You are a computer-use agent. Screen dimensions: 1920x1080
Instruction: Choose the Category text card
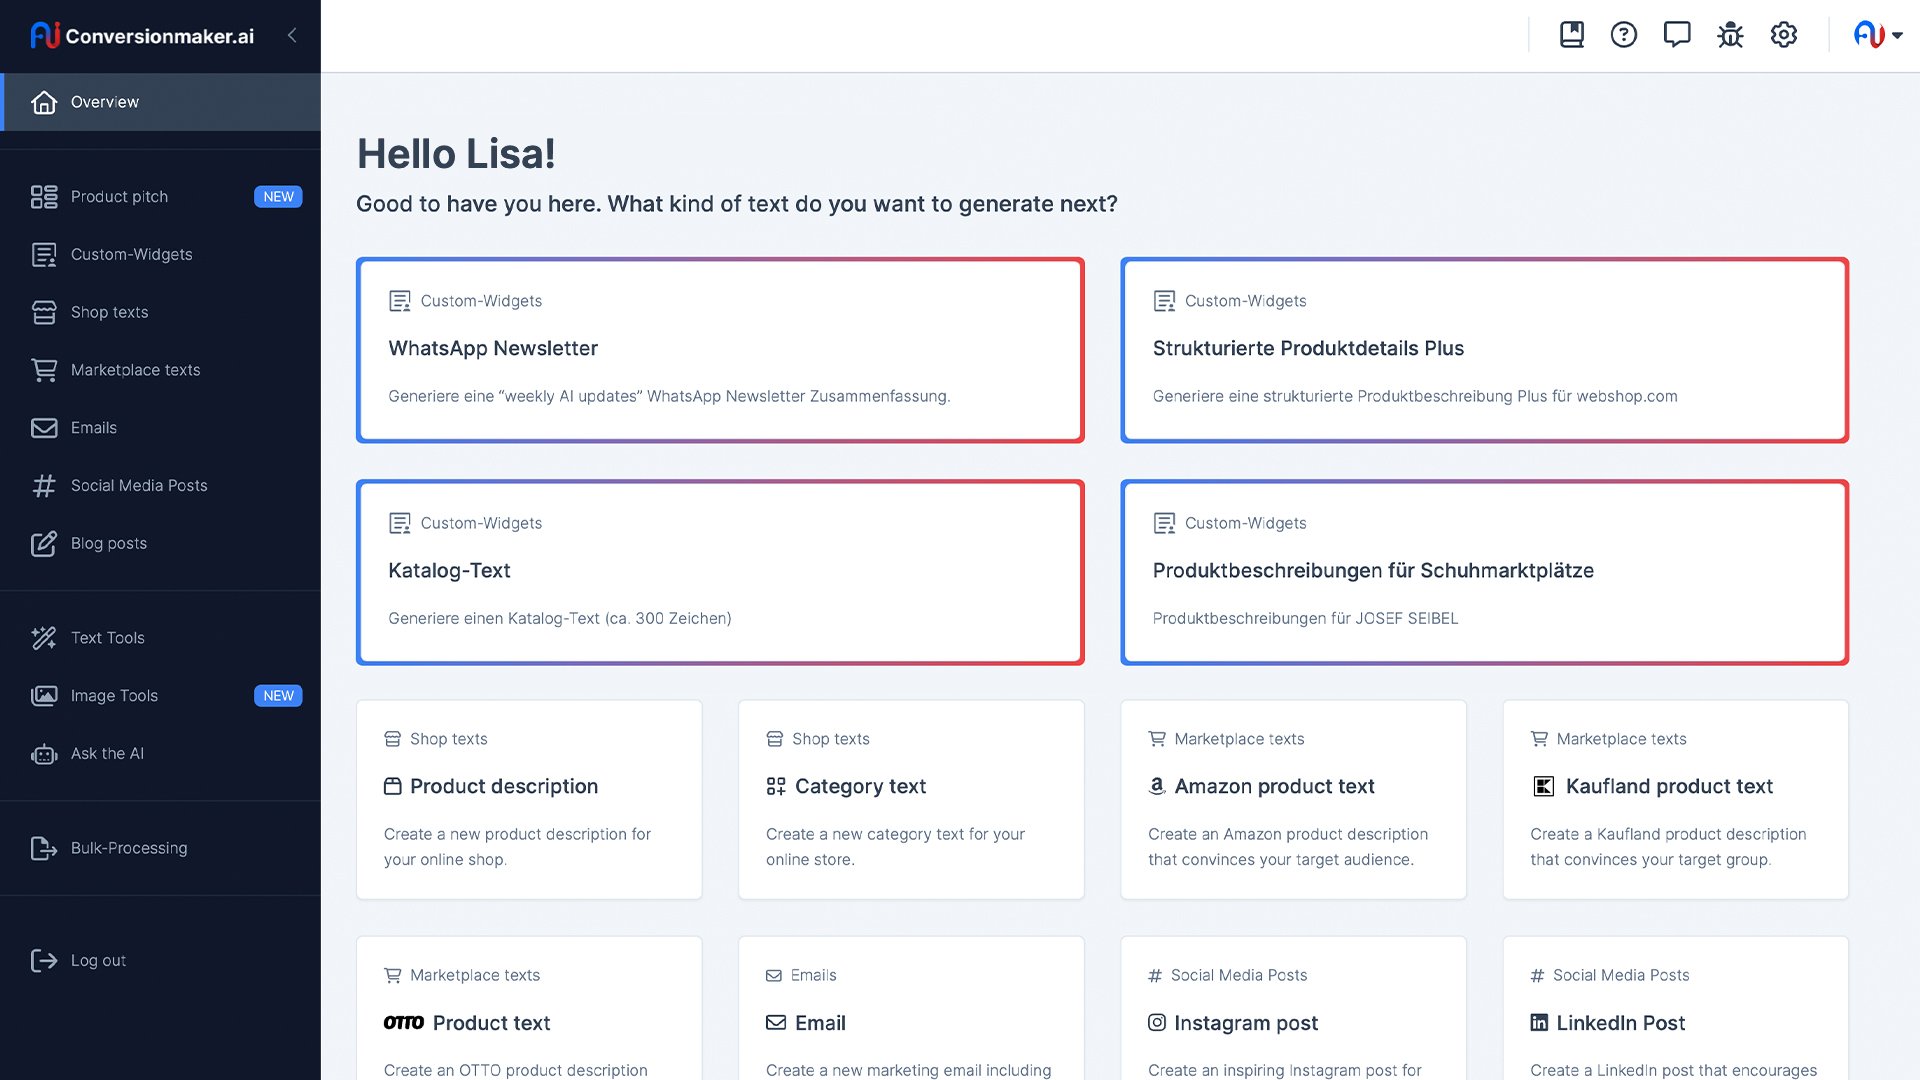point(910,800)
